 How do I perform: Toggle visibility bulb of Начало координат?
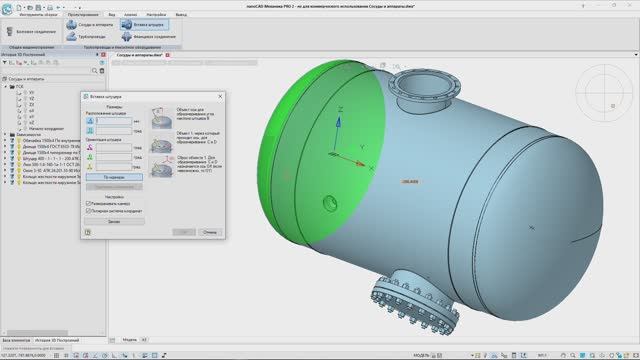[25, 129]
